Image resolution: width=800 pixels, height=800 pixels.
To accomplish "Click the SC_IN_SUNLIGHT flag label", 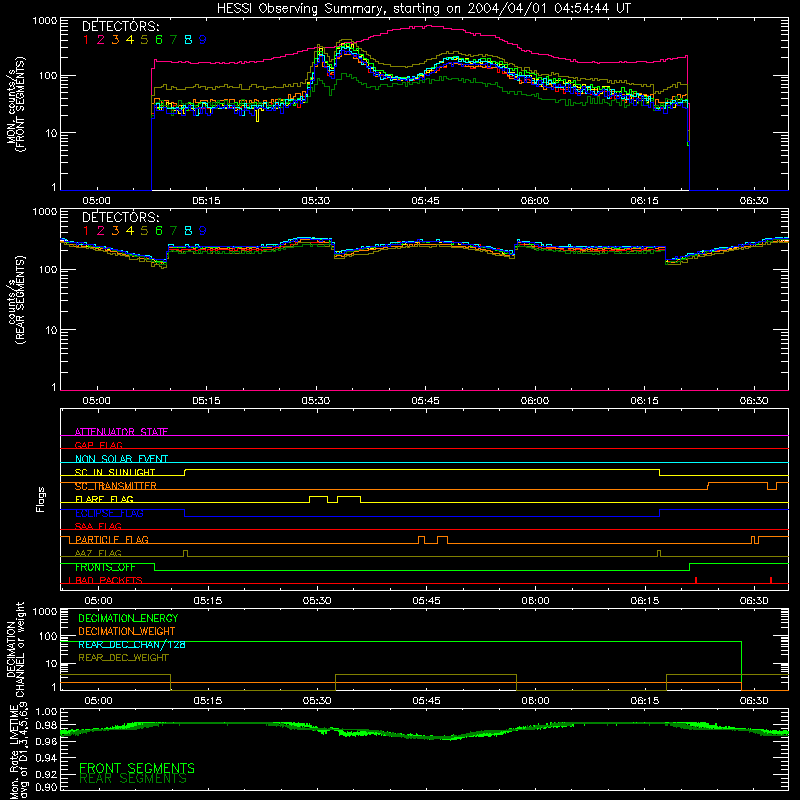I will click(x=115, y=472).
